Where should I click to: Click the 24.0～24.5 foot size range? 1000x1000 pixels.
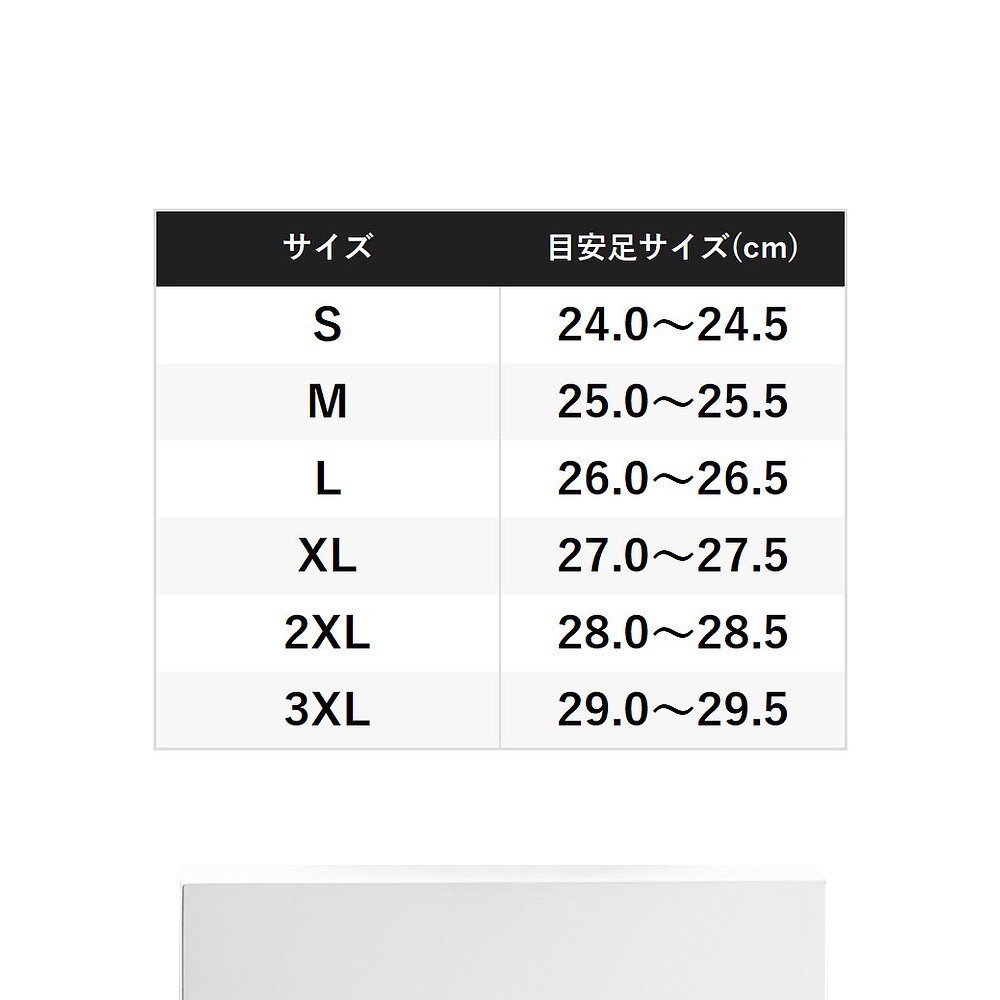tap(672, 325)
